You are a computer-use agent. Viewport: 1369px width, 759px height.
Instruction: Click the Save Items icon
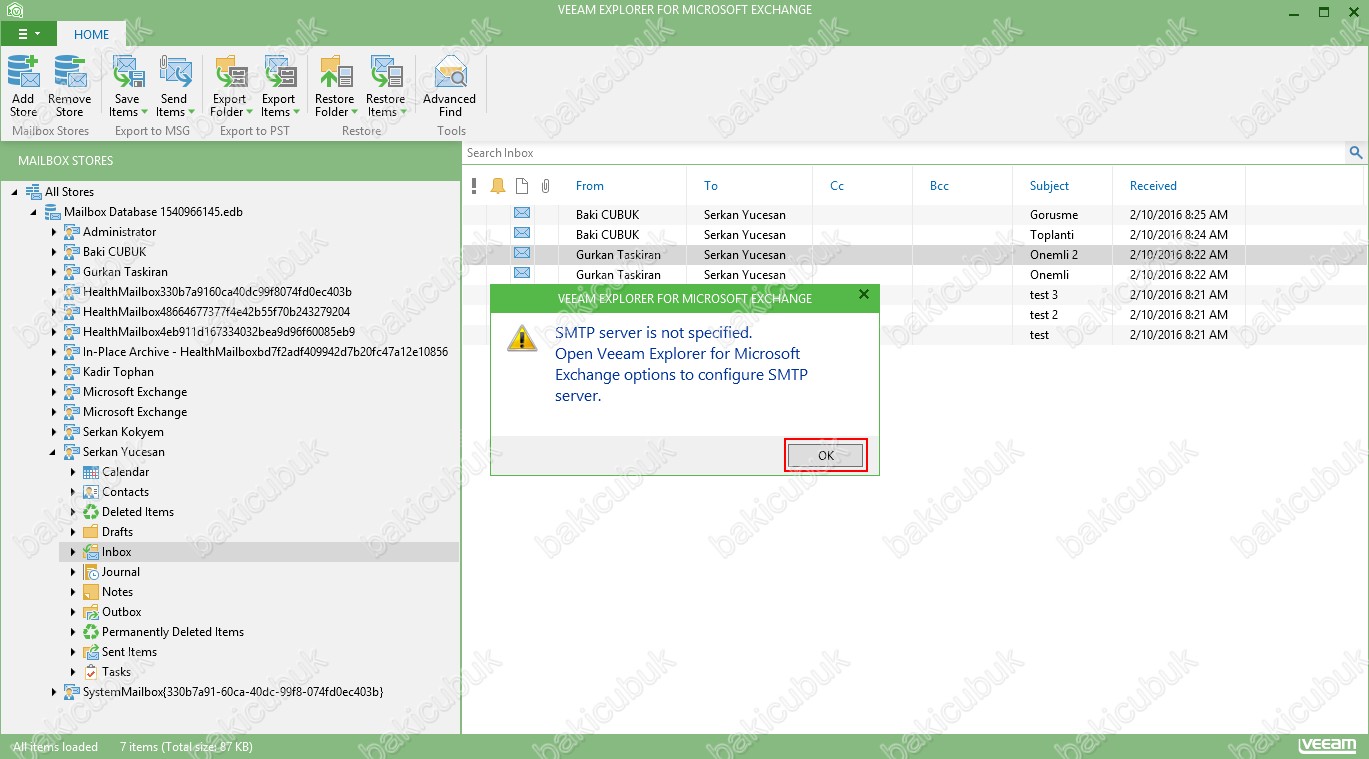pos(127,72)
